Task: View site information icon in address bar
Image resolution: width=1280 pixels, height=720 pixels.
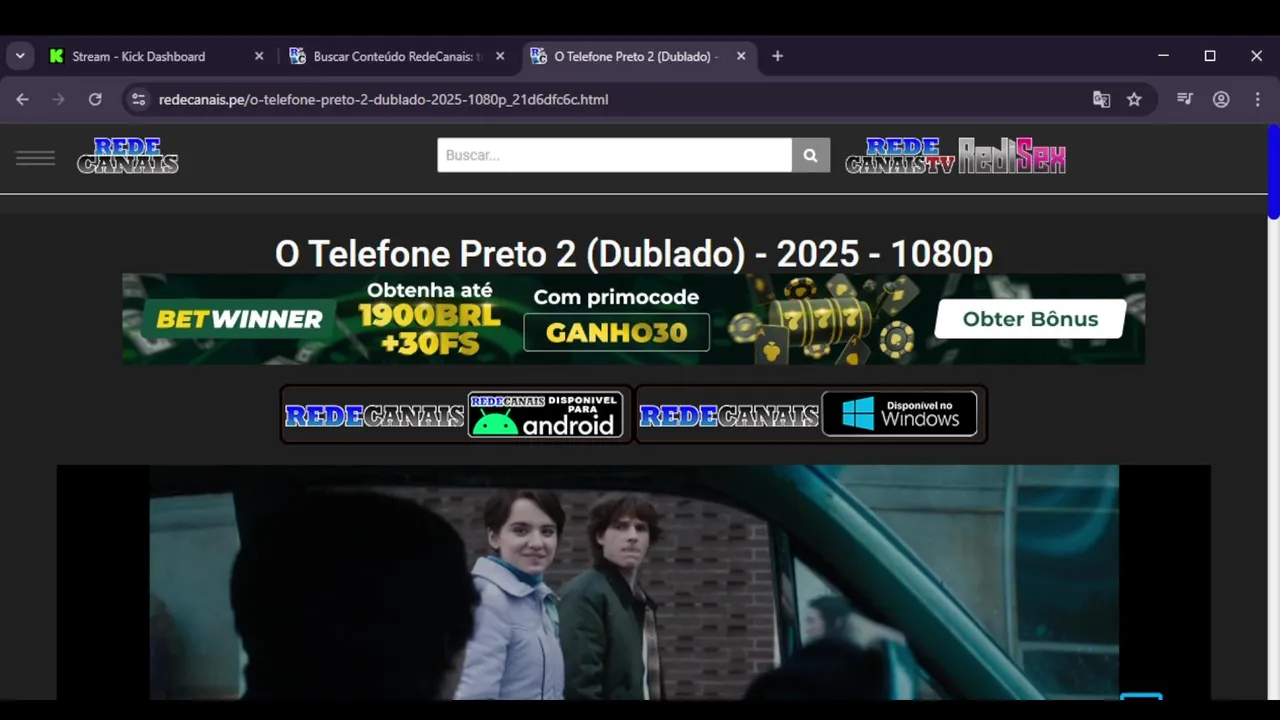Action: 139,99
